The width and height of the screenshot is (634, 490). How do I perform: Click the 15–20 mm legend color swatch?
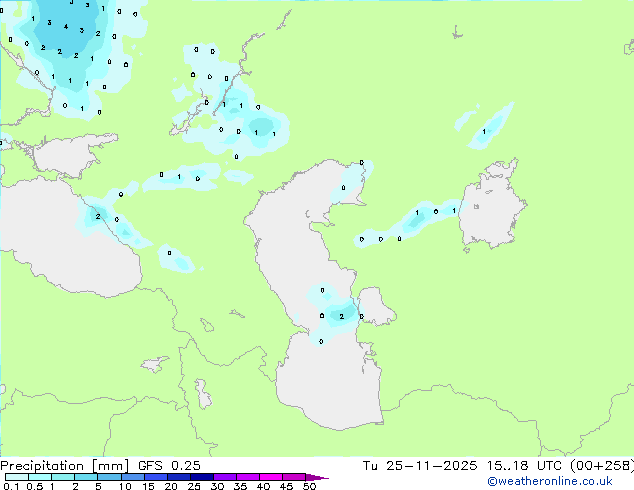[x=156, y=477]
